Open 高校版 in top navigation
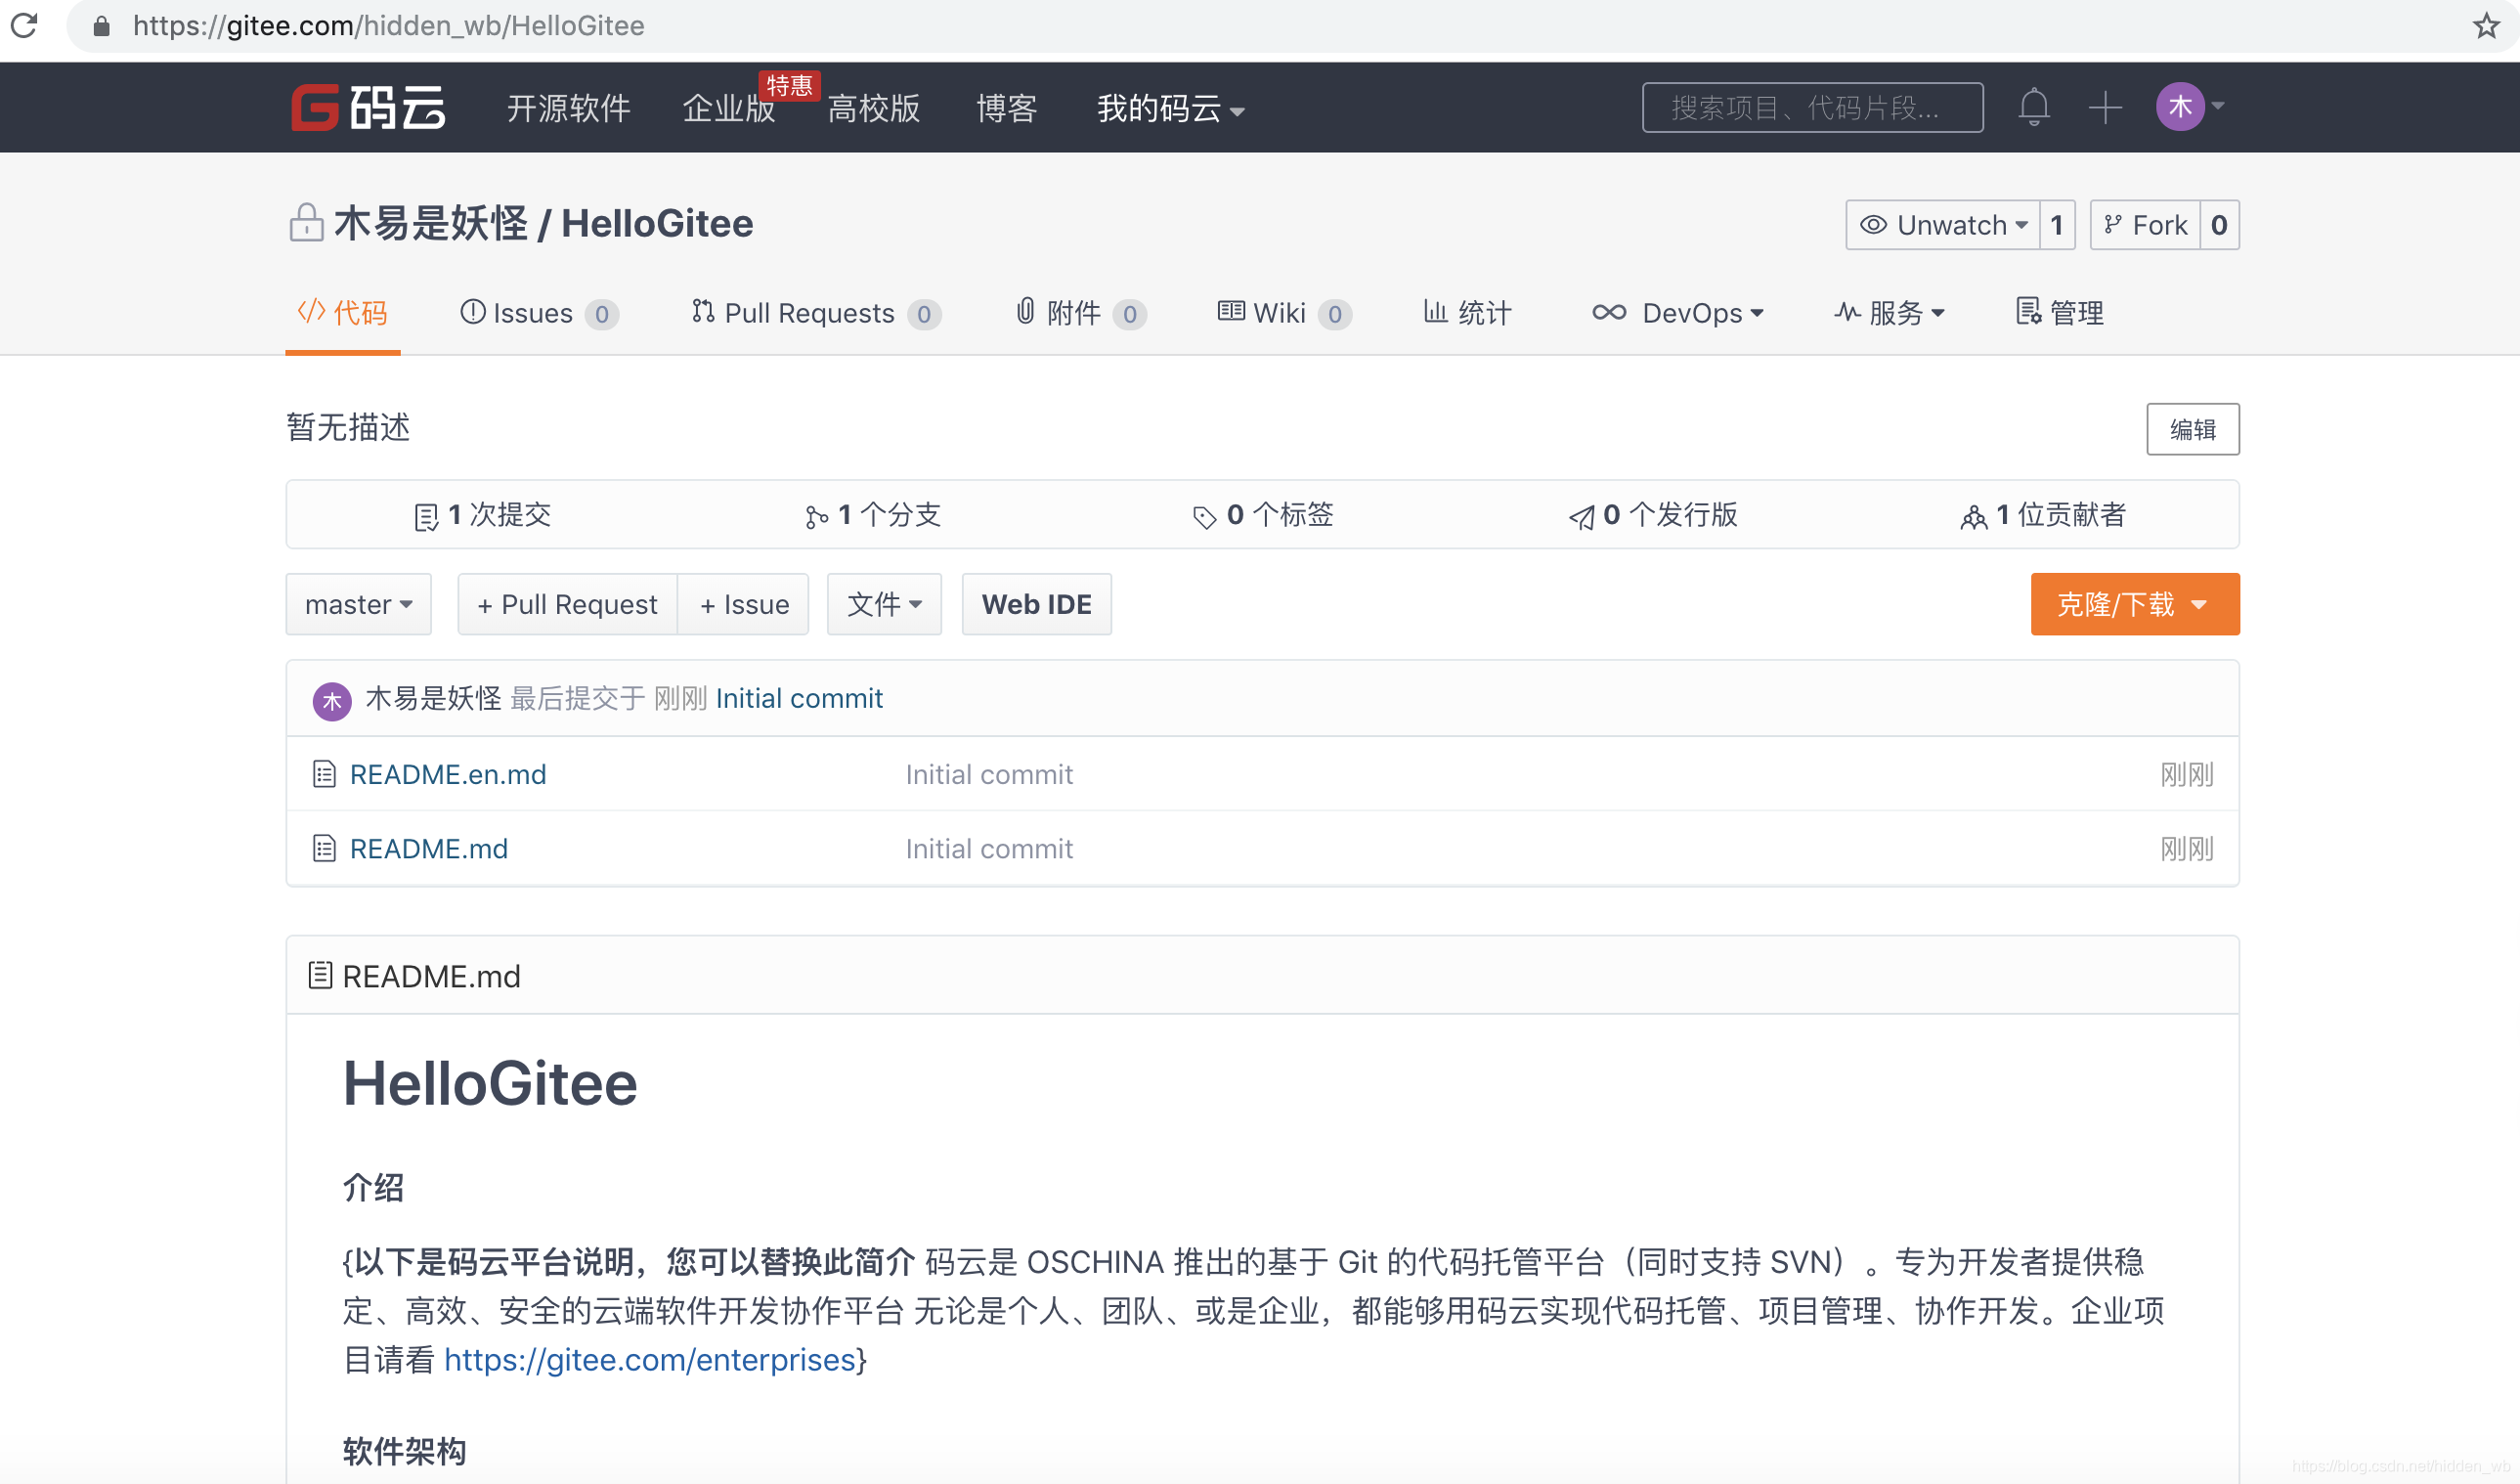The width and height of the screenshot is (2520, 1484). [x=873, y=108]
